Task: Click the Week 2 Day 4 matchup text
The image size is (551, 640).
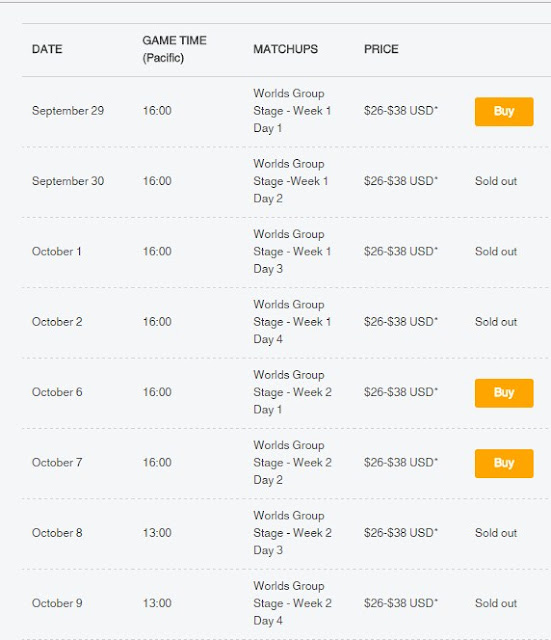Action: pos(292,603)
